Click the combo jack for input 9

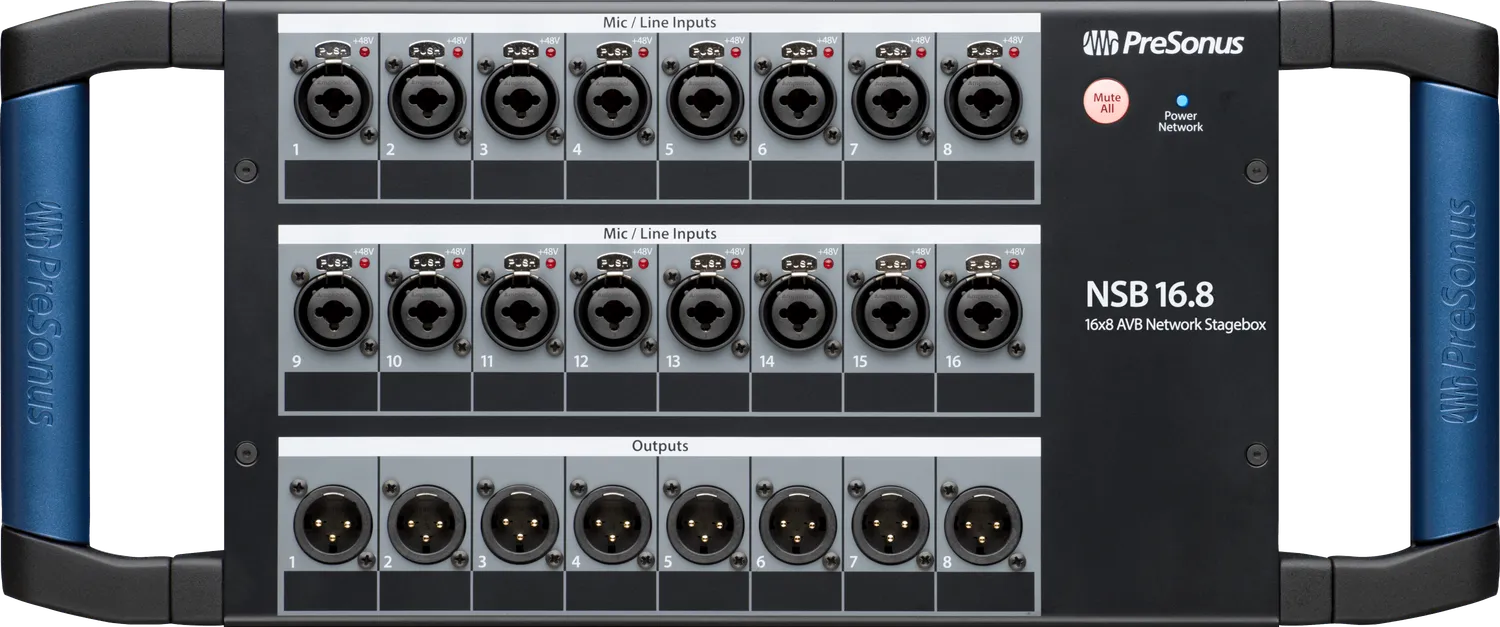[x=333, y=311]
